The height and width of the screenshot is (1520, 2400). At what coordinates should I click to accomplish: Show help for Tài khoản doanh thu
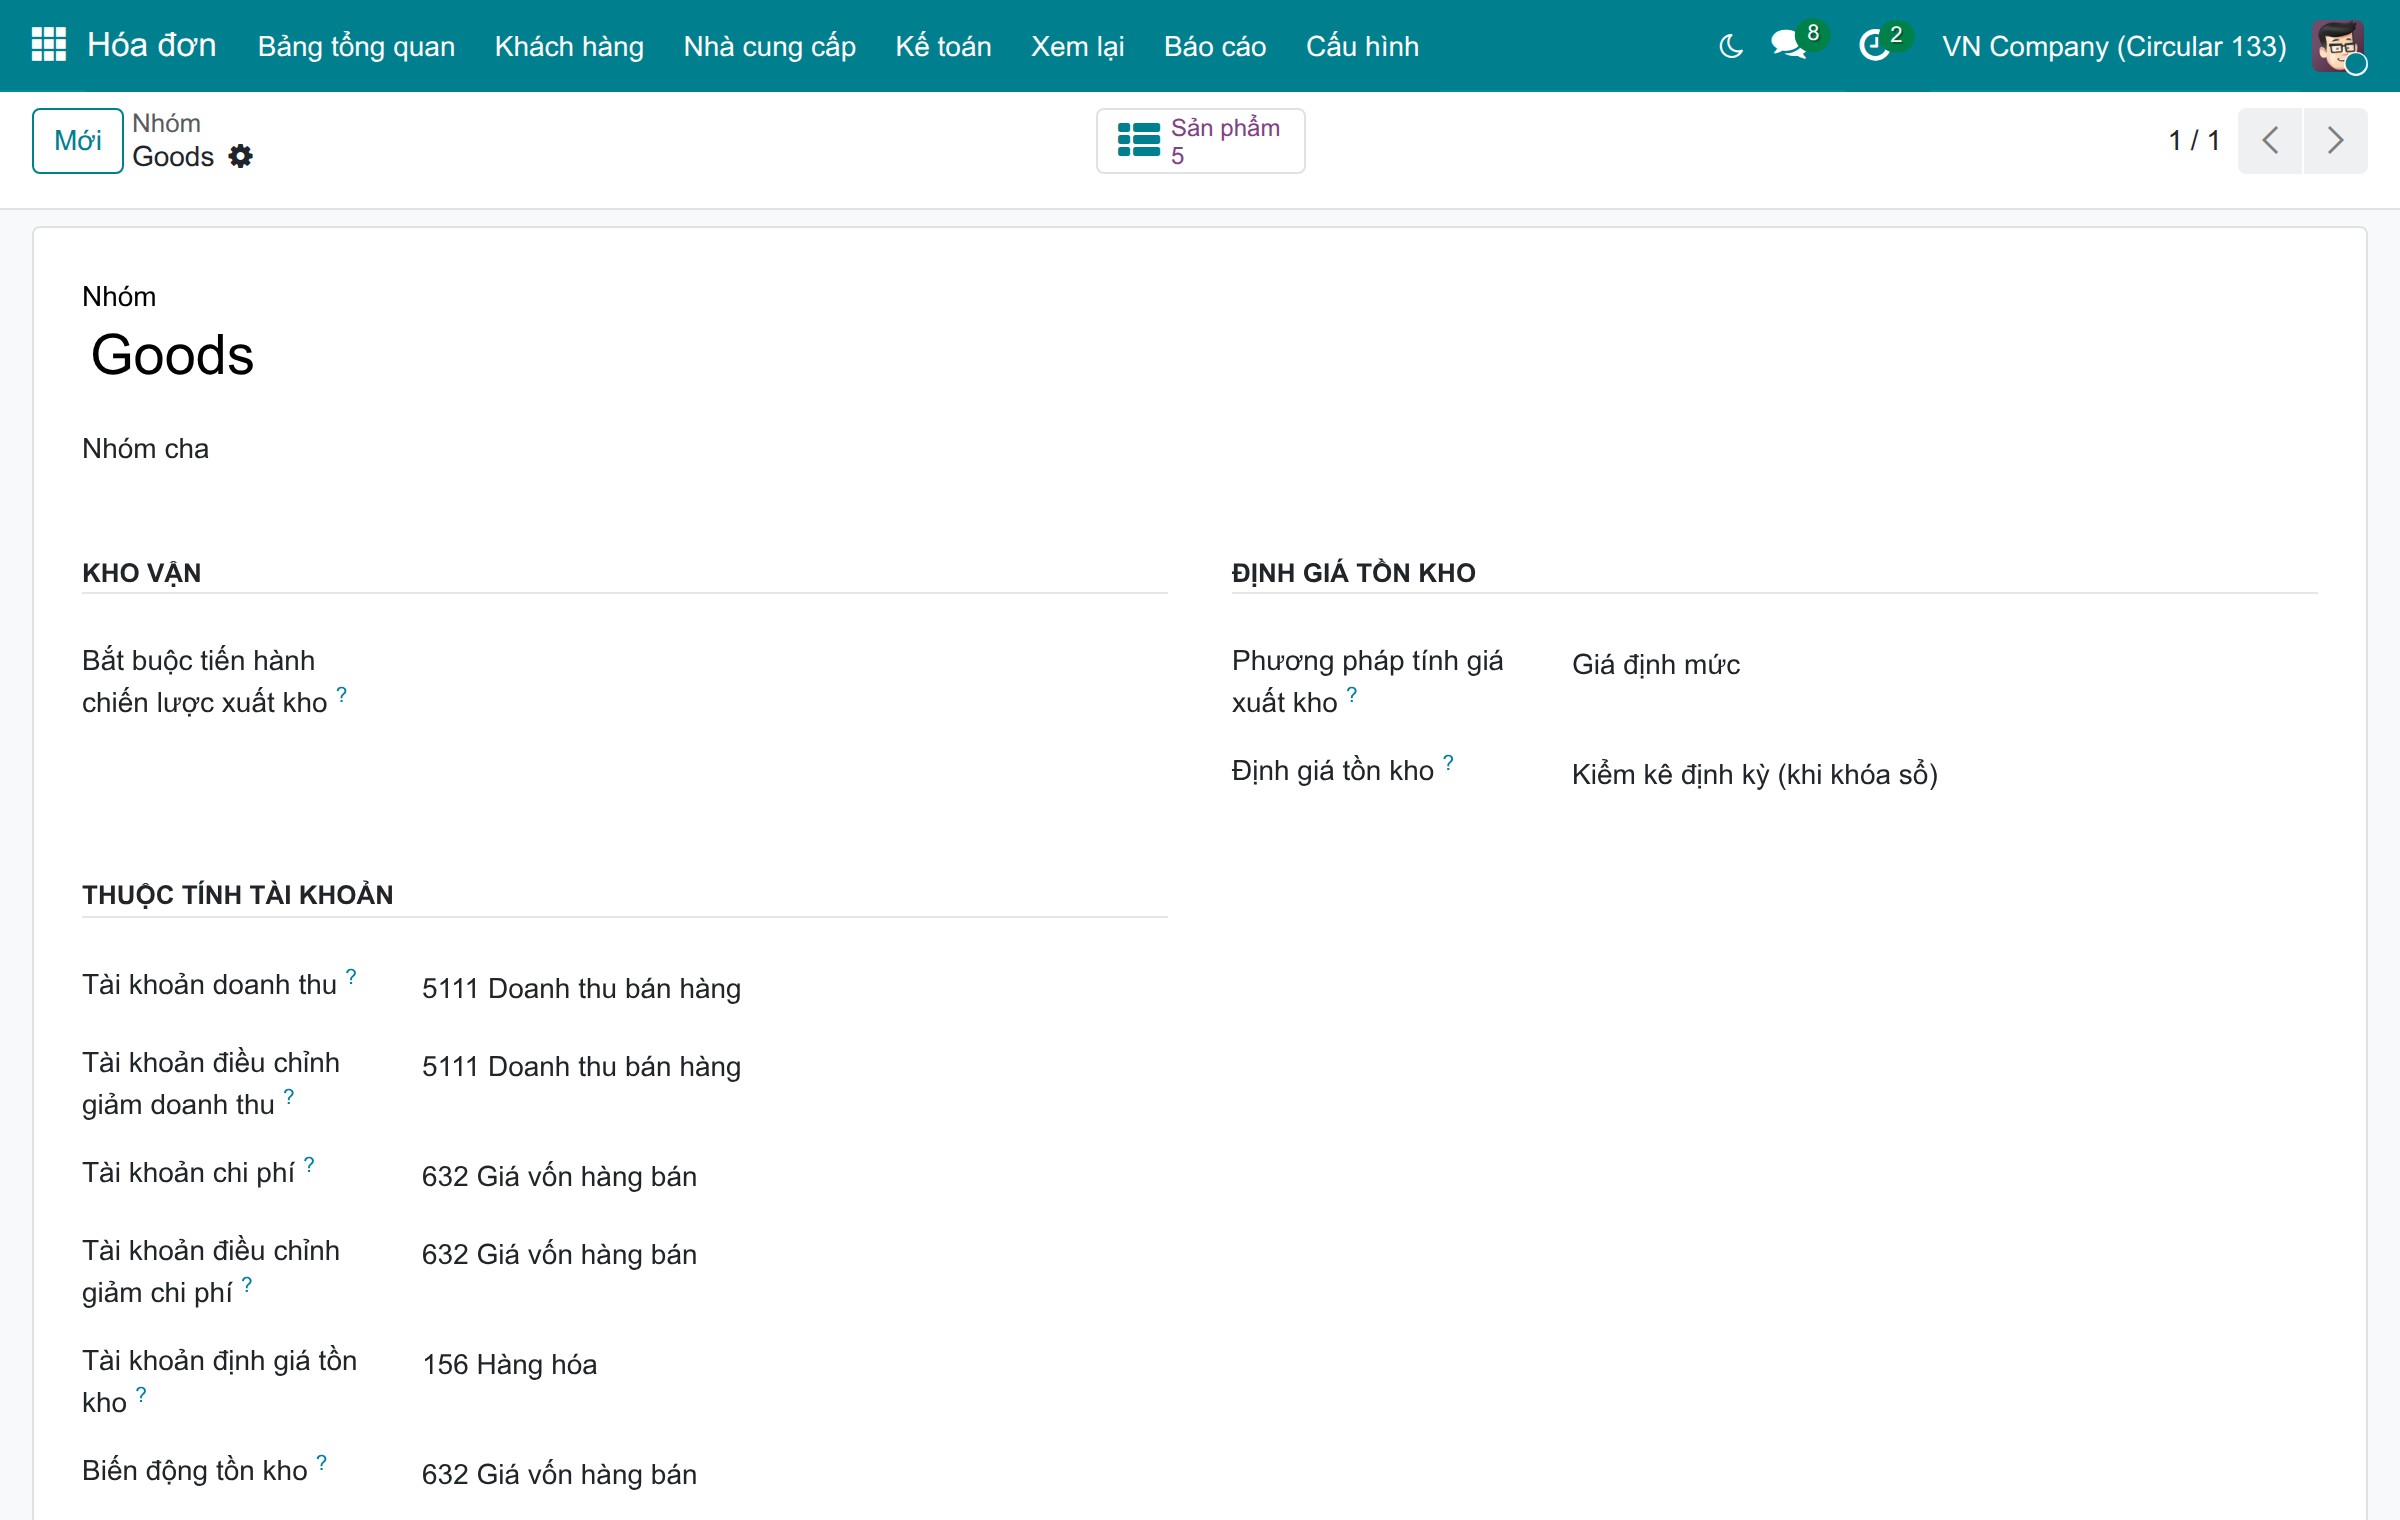[x=351, y=976]
